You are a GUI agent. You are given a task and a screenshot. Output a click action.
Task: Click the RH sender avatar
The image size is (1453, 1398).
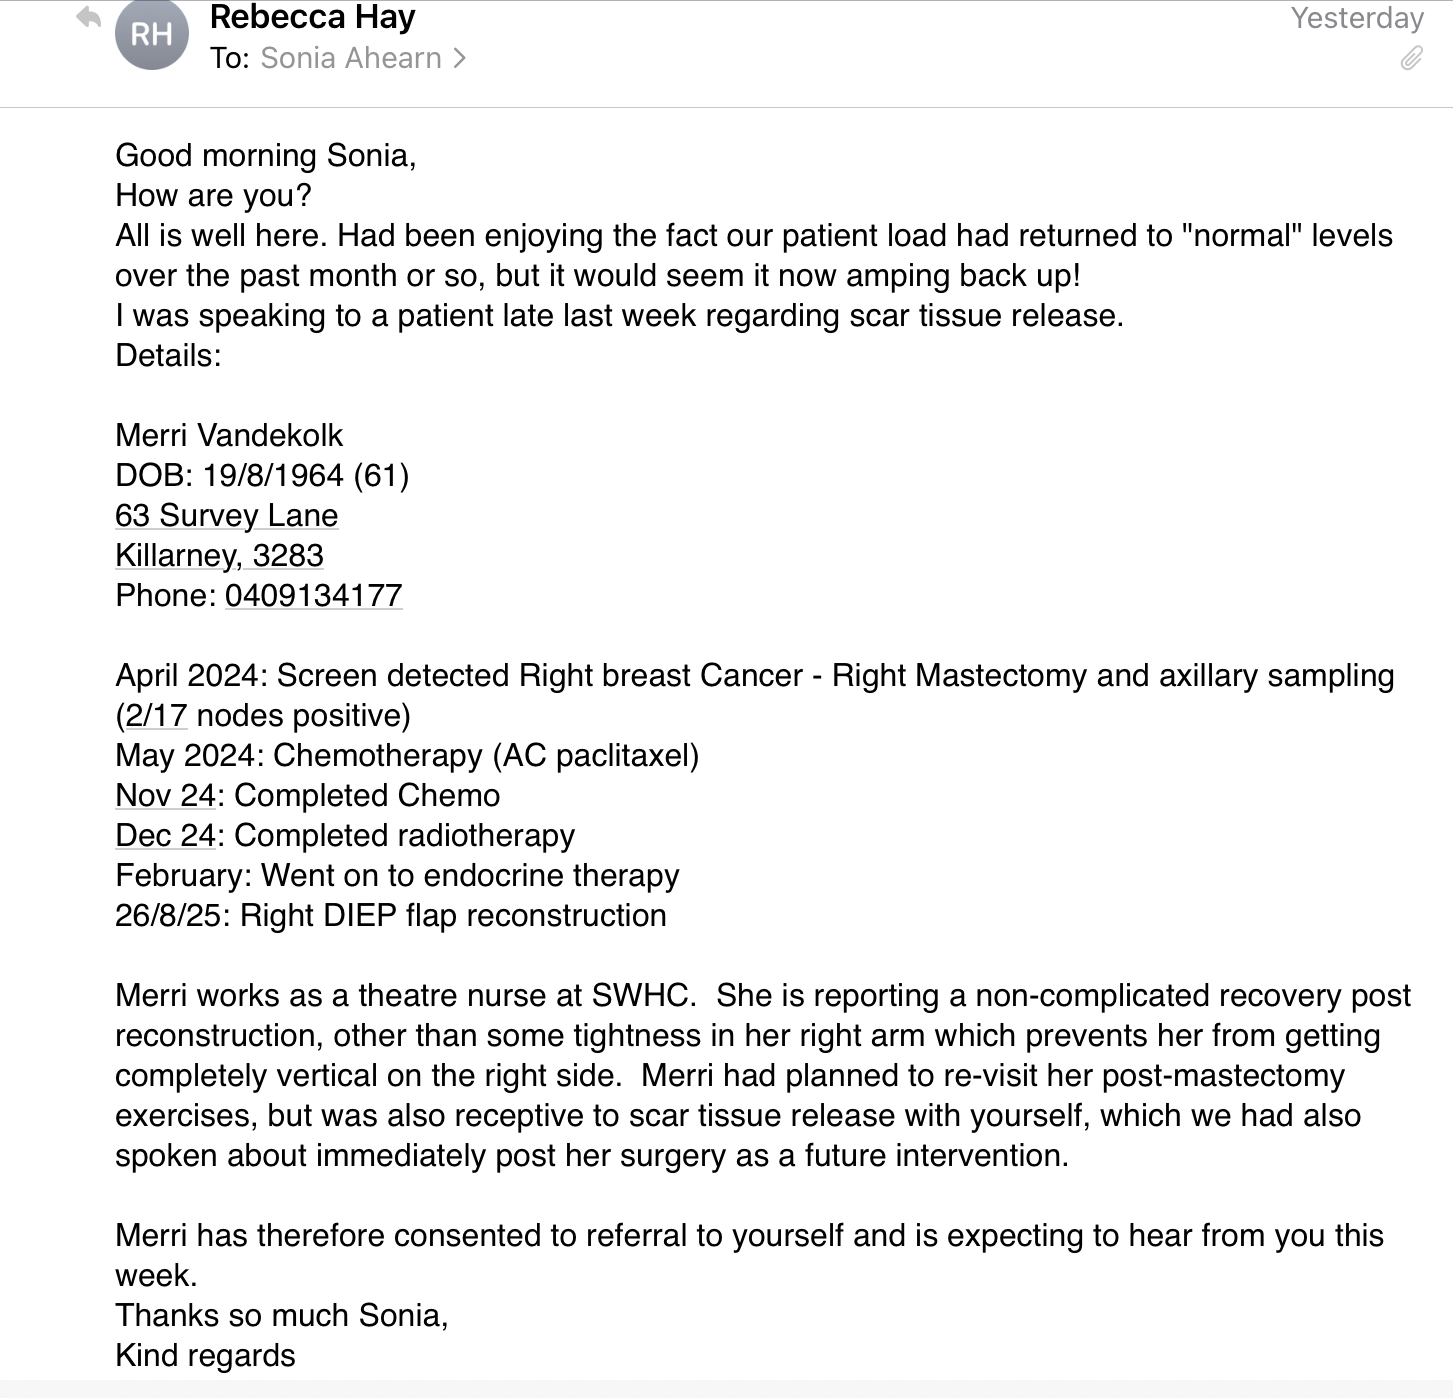pyautogui.click(x=152, y=35)
